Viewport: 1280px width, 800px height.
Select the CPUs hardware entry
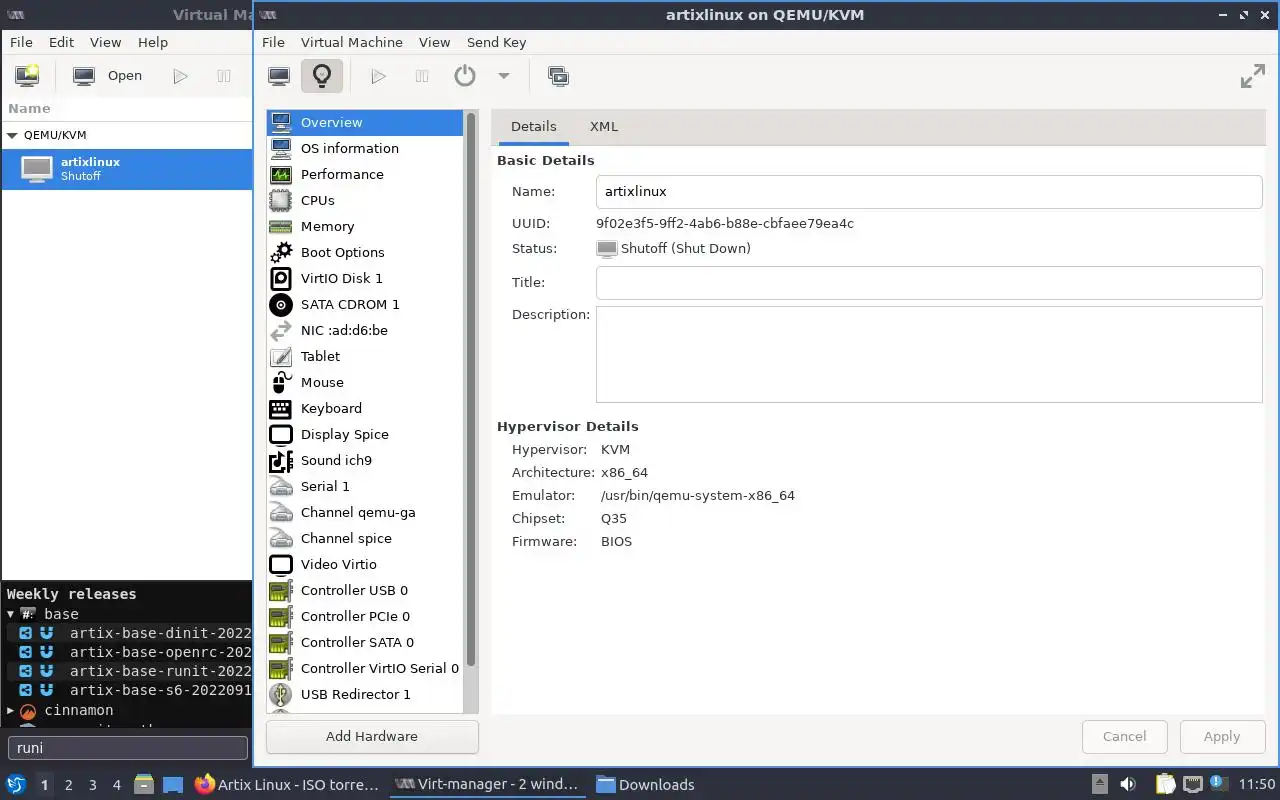coord(365,200)
